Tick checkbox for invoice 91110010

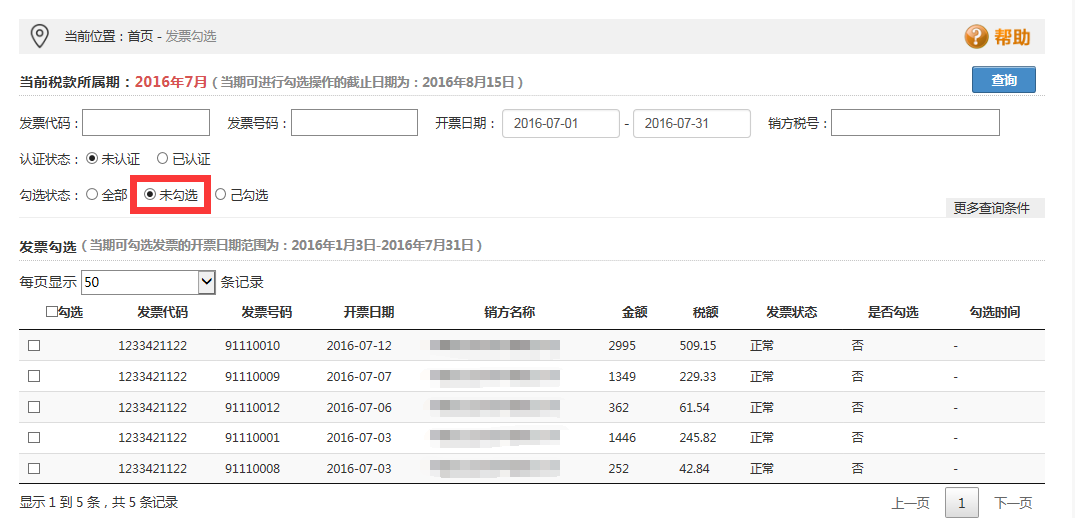point(34,346)
